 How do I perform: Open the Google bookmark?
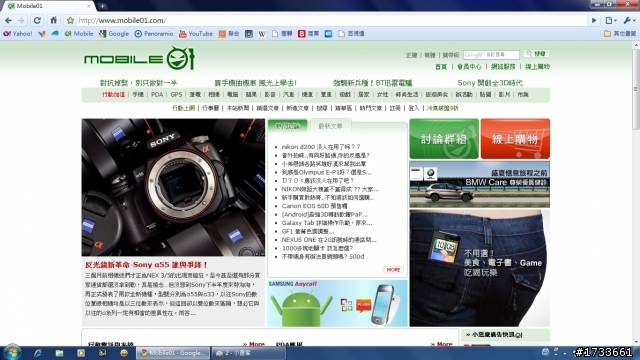tap(114, 33)
